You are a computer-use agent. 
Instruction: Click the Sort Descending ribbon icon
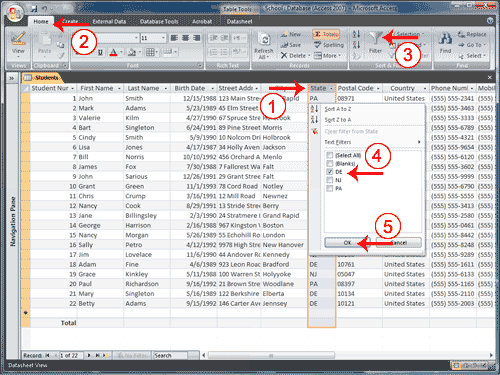356,44
